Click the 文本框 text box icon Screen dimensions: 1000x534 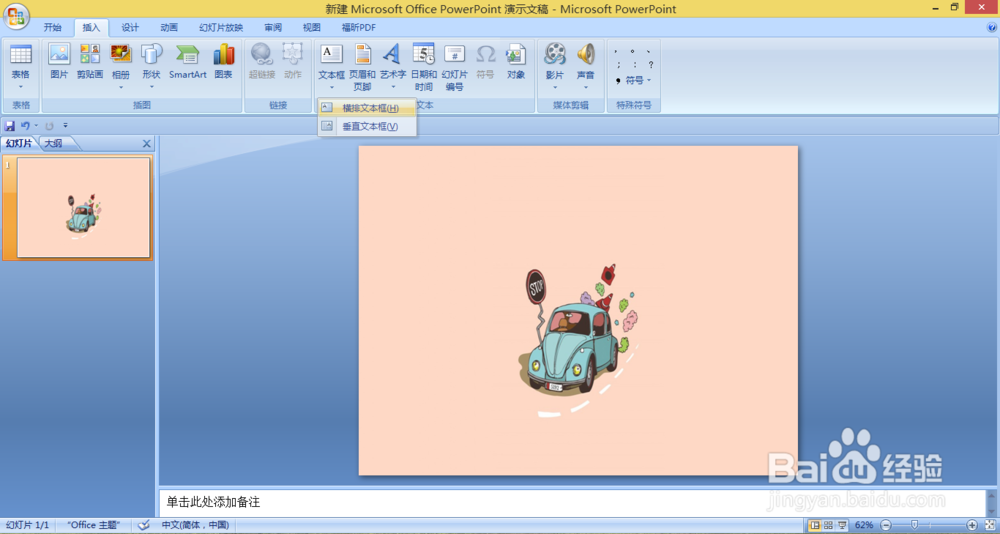click(332, 54)
